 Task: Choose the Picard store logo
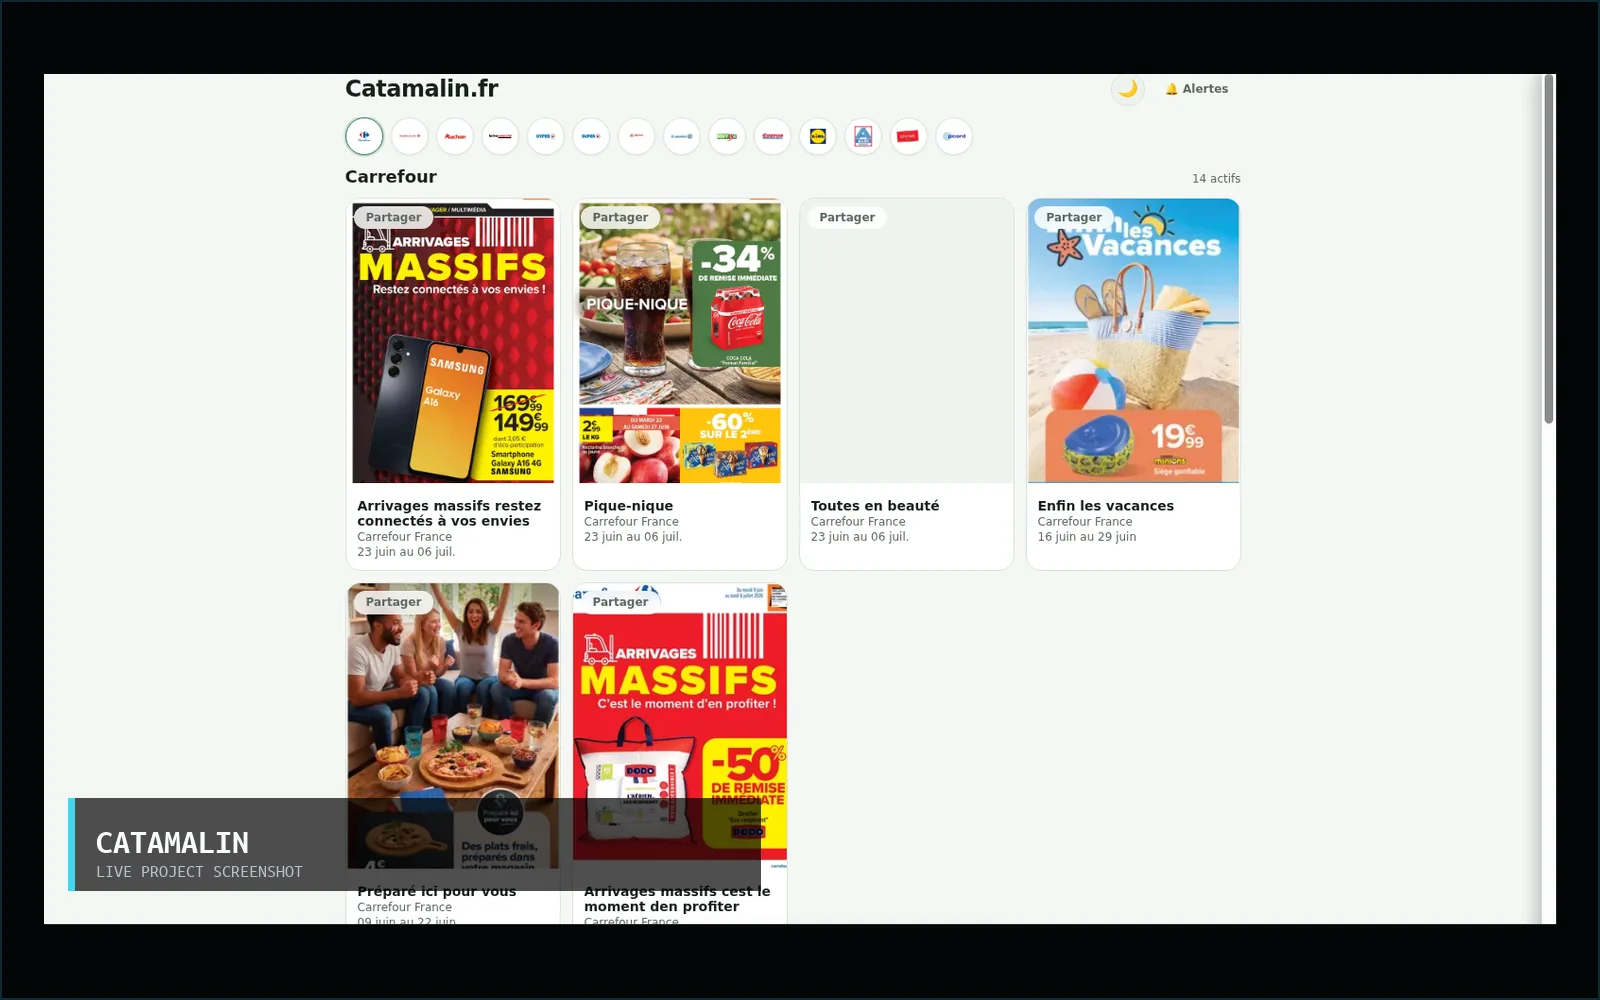pyautogui.click(x=954, y=136)
